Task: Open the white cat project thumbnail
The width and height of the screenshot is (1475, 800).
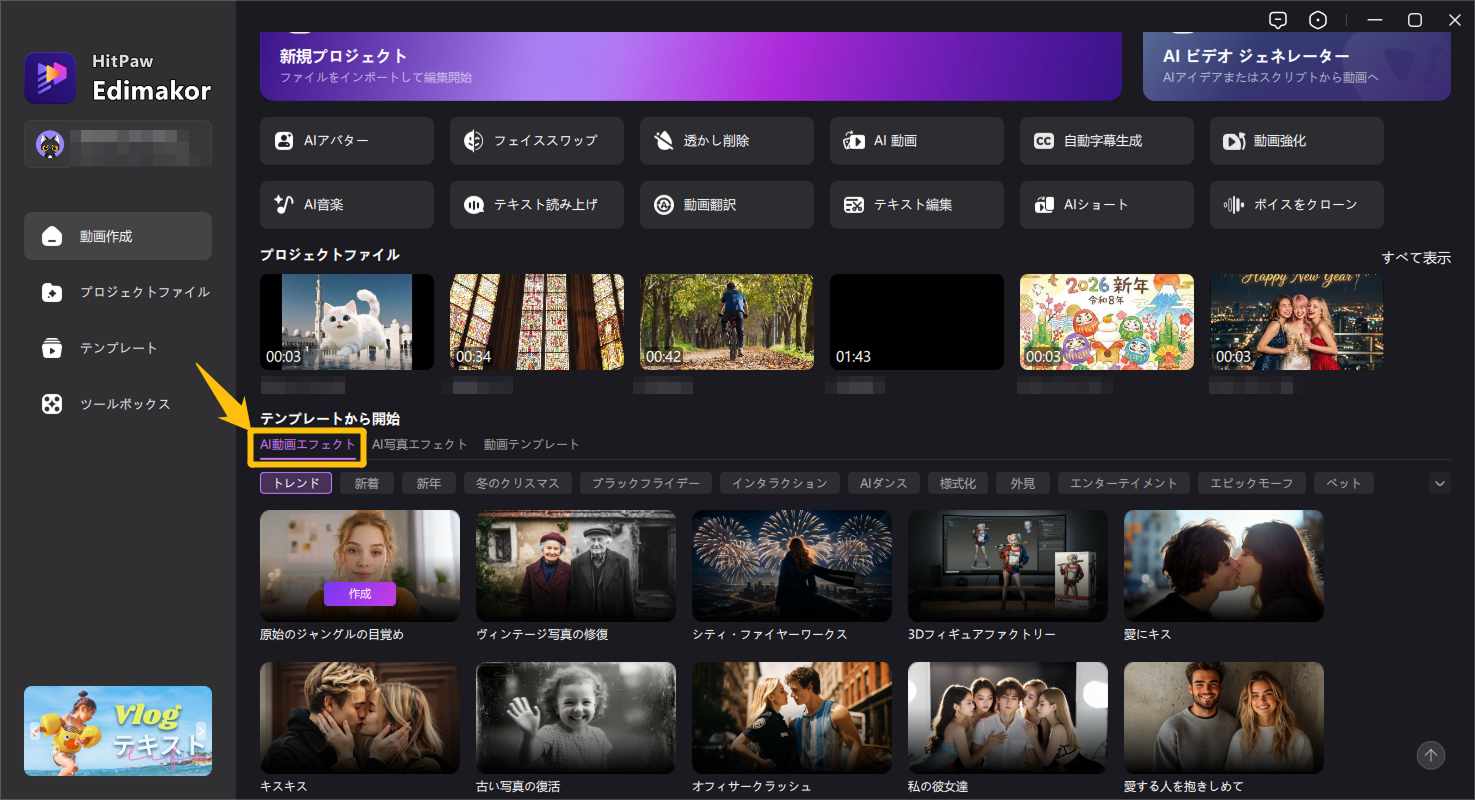Action: tap(346, 322)
